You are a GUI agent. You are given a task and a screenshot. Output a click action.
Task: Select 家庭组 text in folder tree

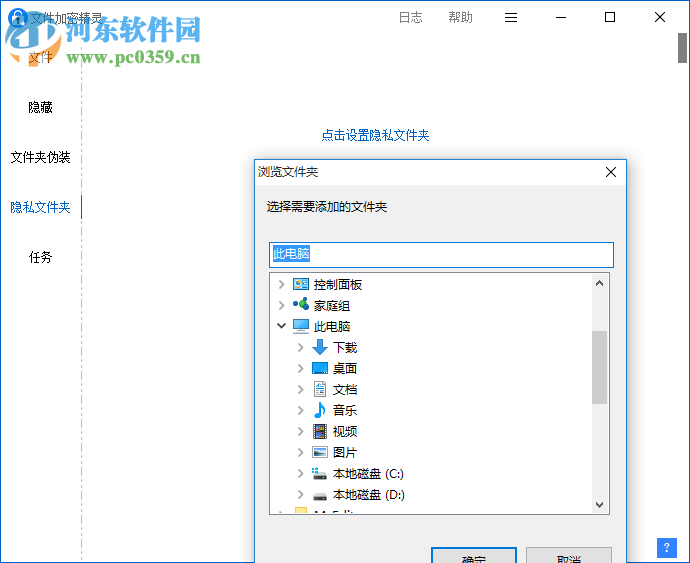pyautogui.click(x=332, y=305)
